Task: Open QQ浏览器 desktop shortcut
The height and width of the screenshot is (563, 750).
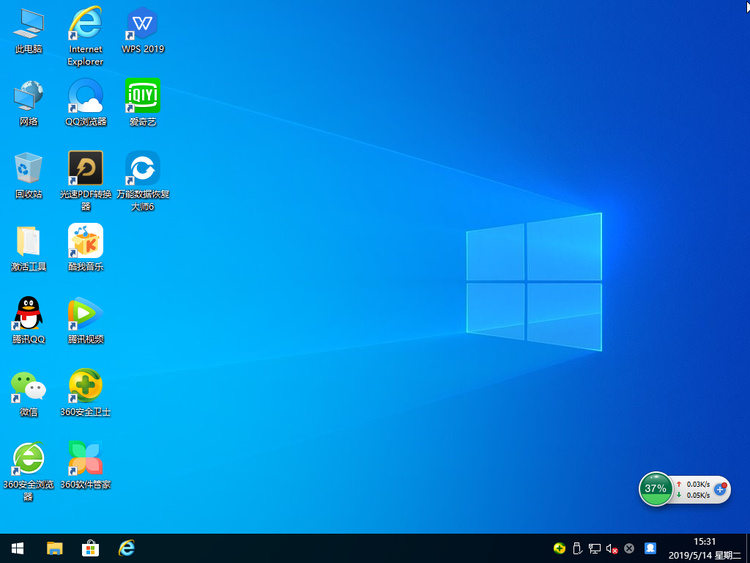Action: [x=85, y=96]
